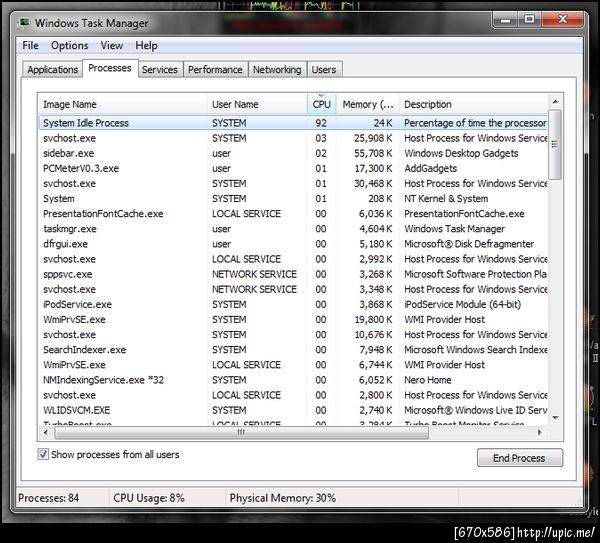
Task: Click the Physical Memory: 30% status entry
Action: [282, 498]
